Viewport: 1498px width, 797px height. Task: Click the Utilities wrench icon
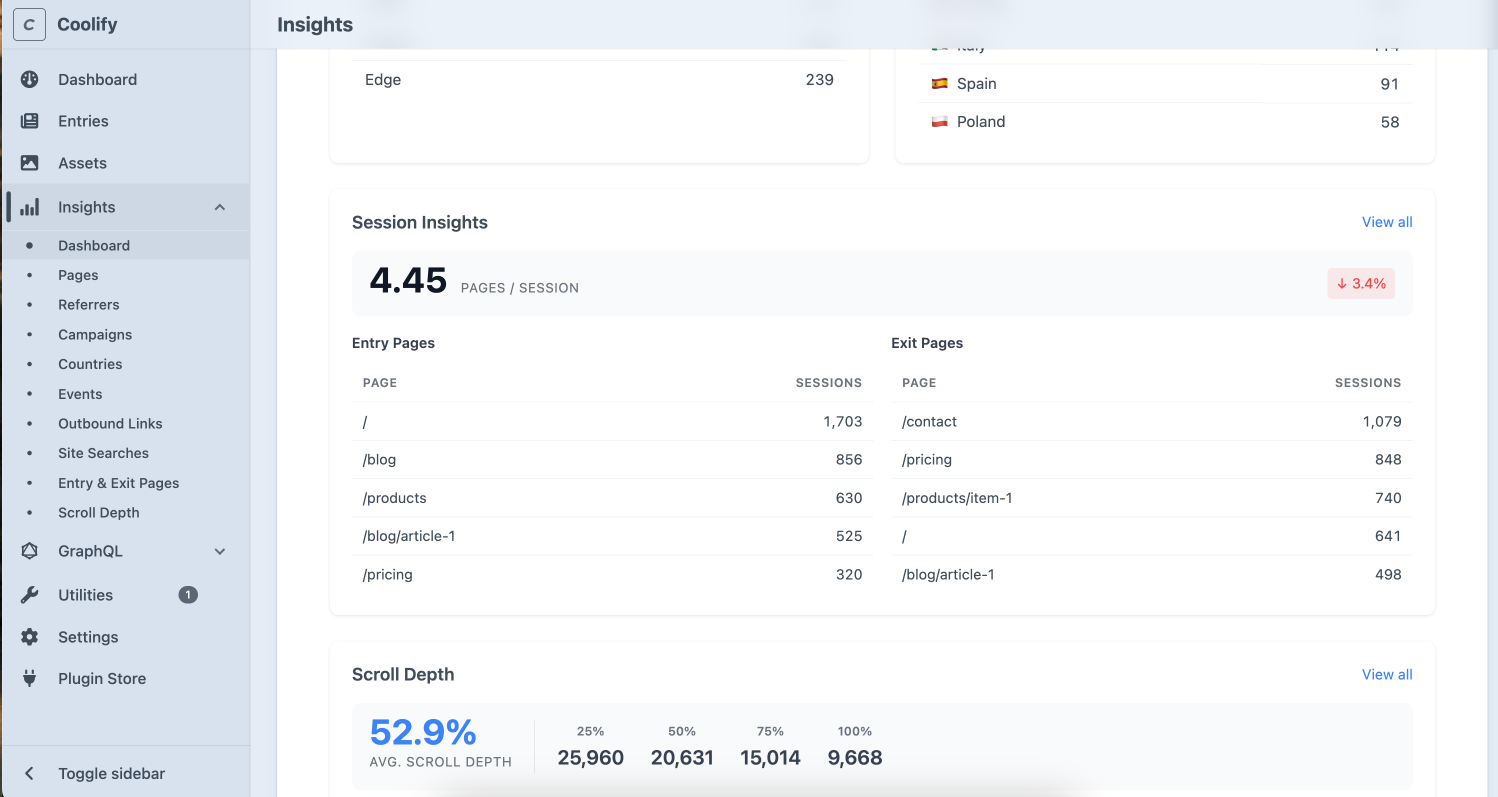coord(29,595)
